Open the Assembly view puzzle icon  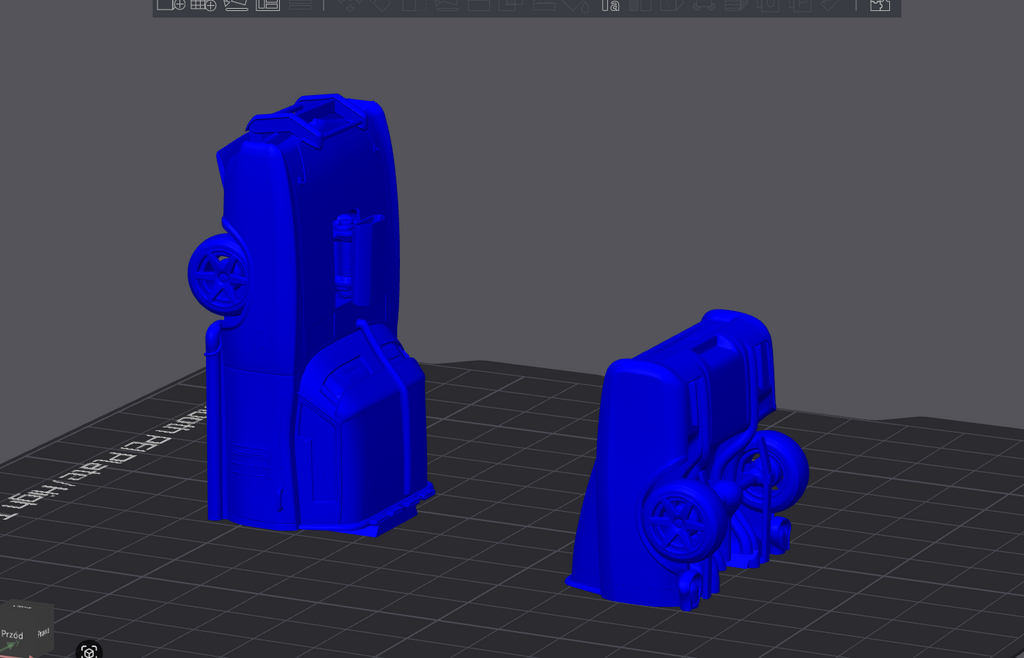(x=880, y=5)
